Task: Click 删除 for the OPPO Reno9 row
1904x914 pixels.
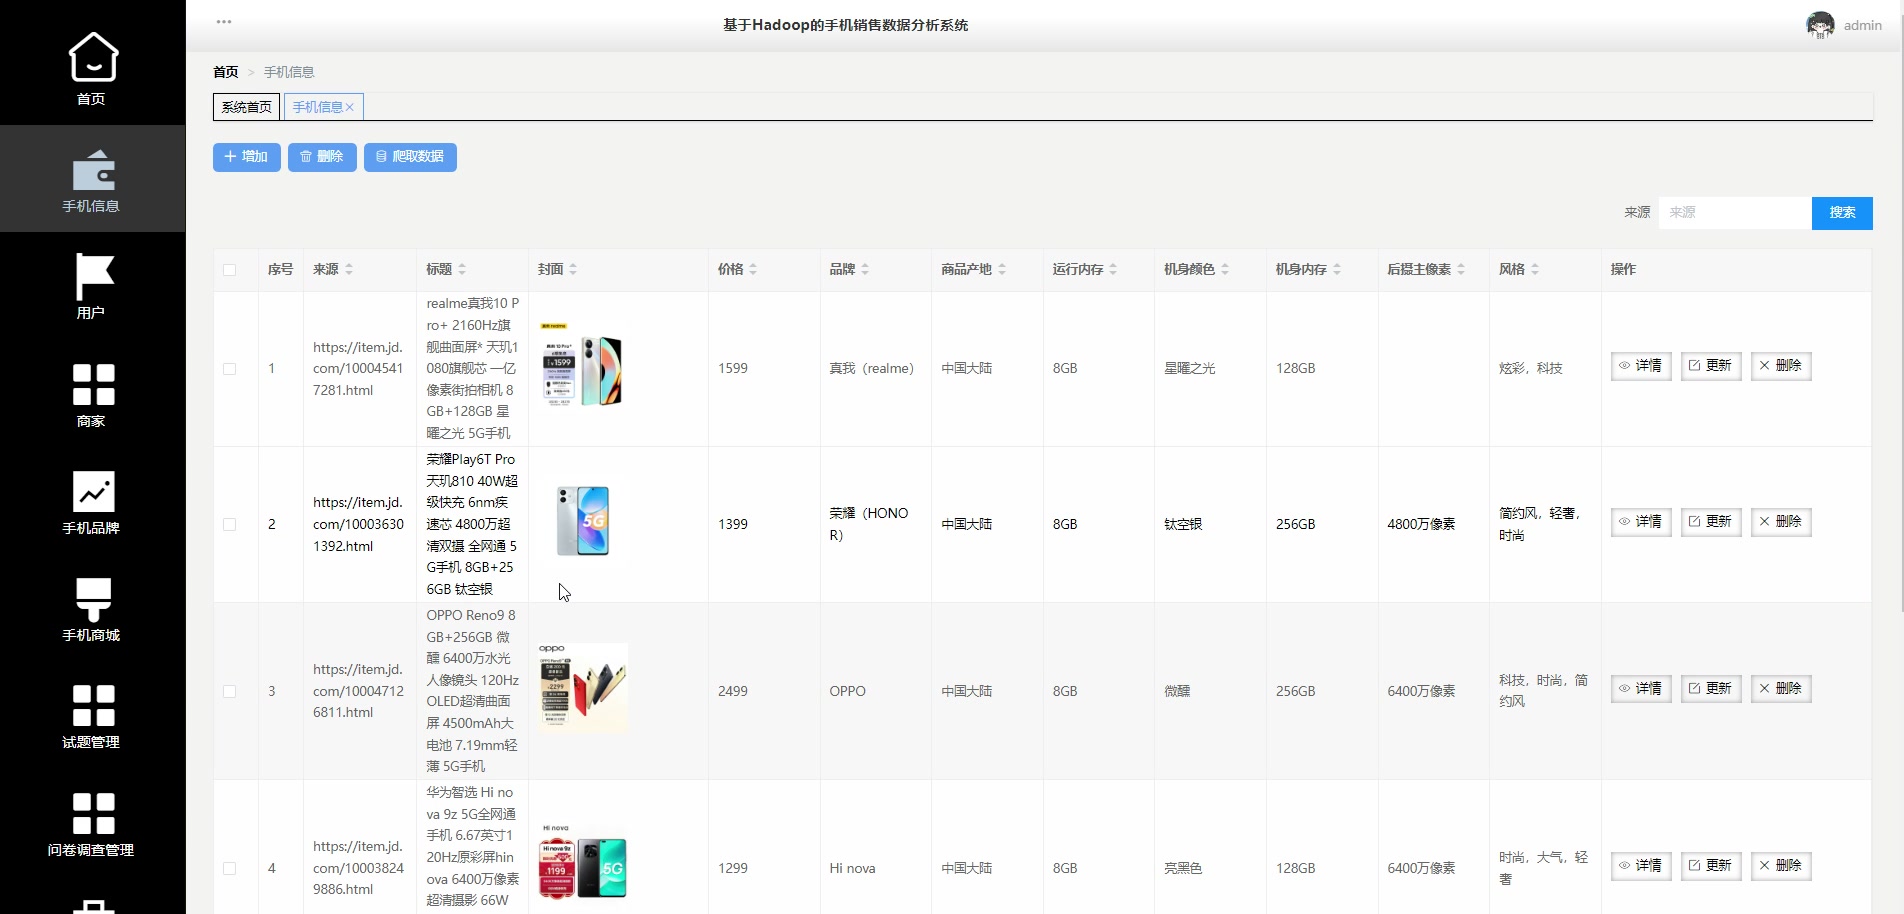Action: tap(1781, 689)
